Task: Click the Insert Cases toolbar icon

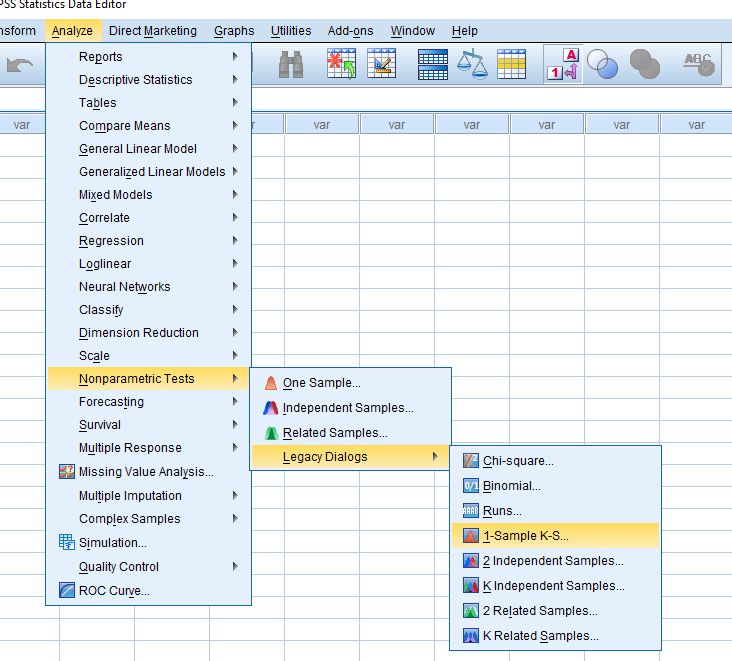Action: (x=341, y=63)
